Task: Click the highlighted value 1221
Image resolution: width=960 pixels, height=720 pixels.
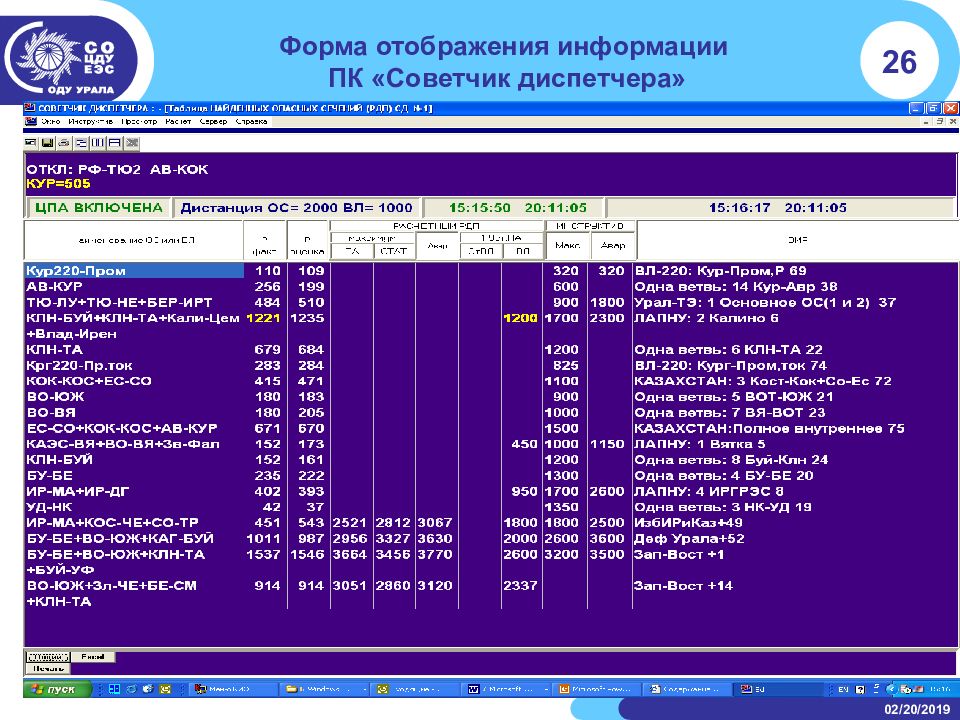Action: coord(263,318)
